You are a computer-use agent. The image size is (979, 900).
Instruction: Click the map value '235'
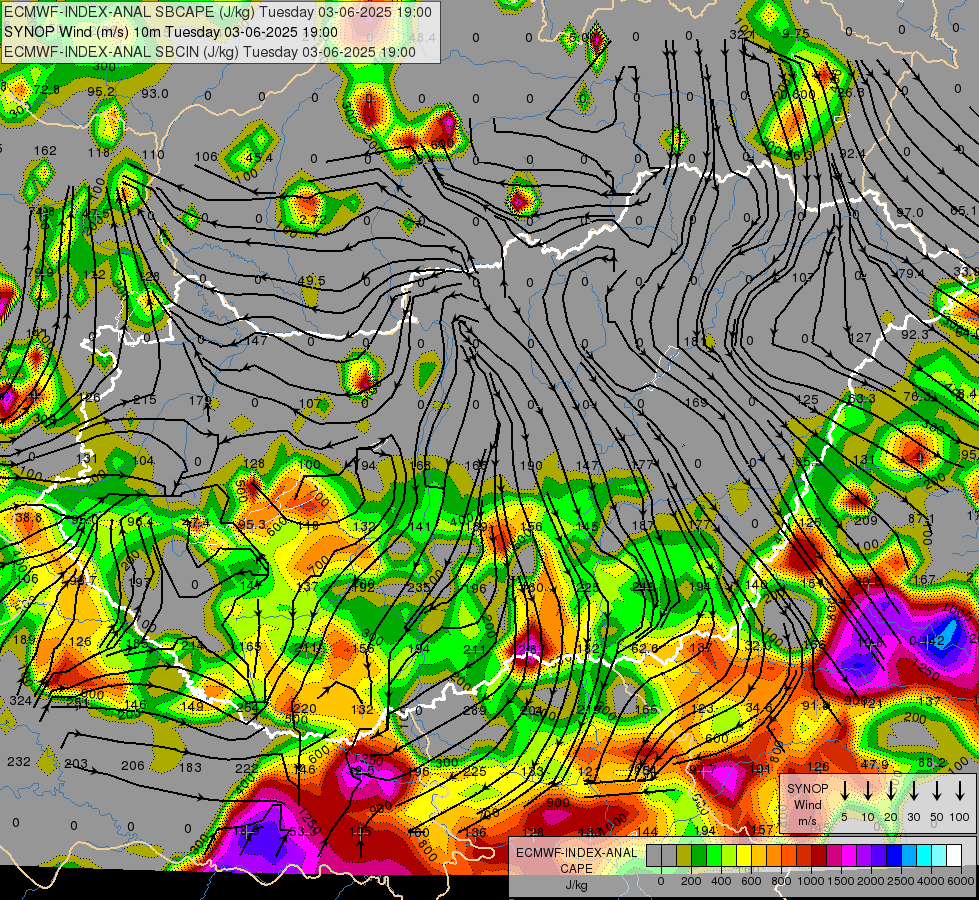[419, 587]
